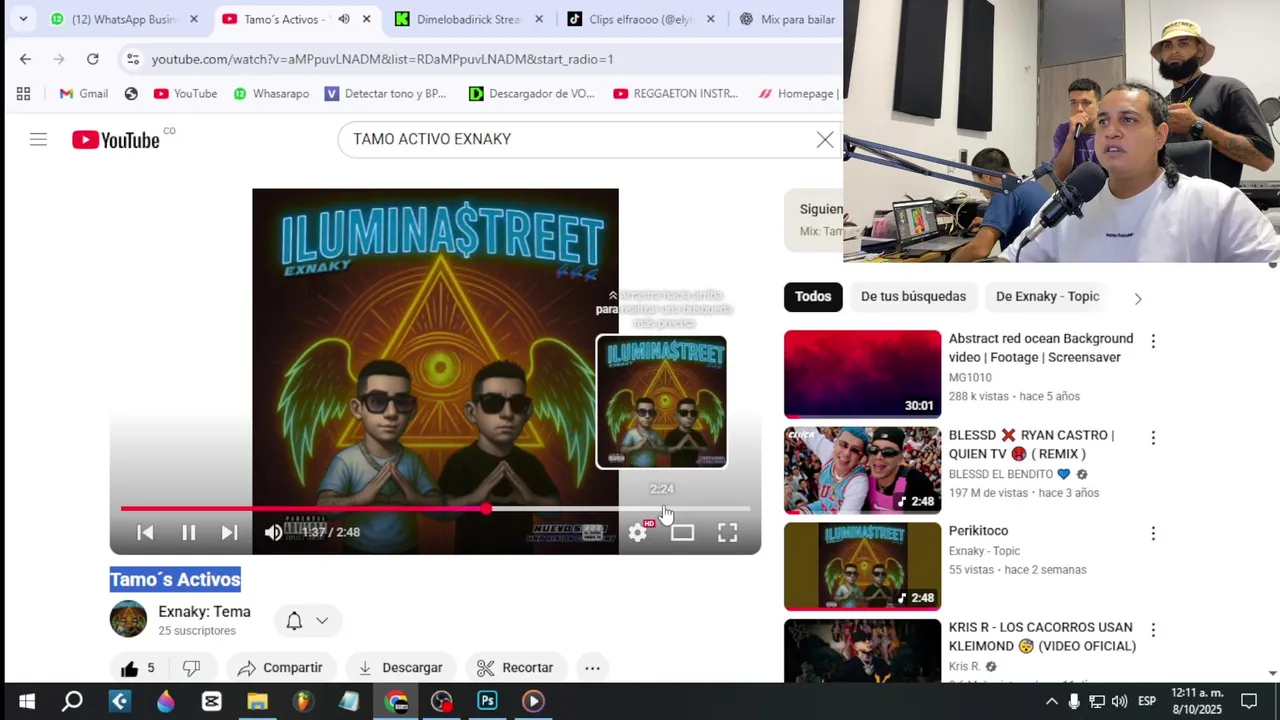Screen dimensions: 1280x720
Task: Open options menu for KRIS R video
Action: (x=1153, y=630)
